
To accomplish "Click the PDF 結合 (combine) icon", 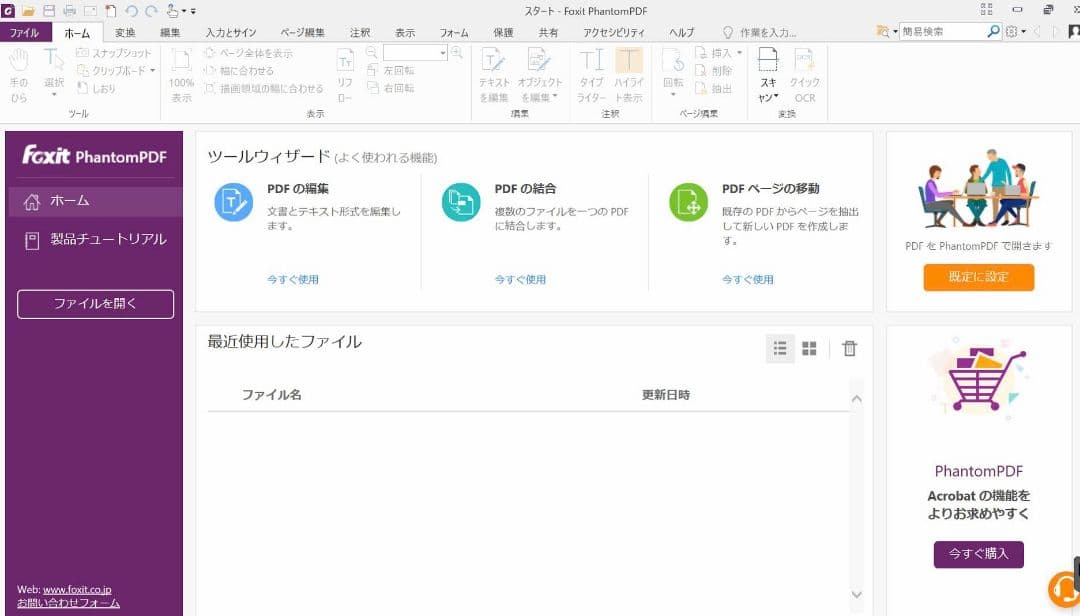I will (461, 200).
